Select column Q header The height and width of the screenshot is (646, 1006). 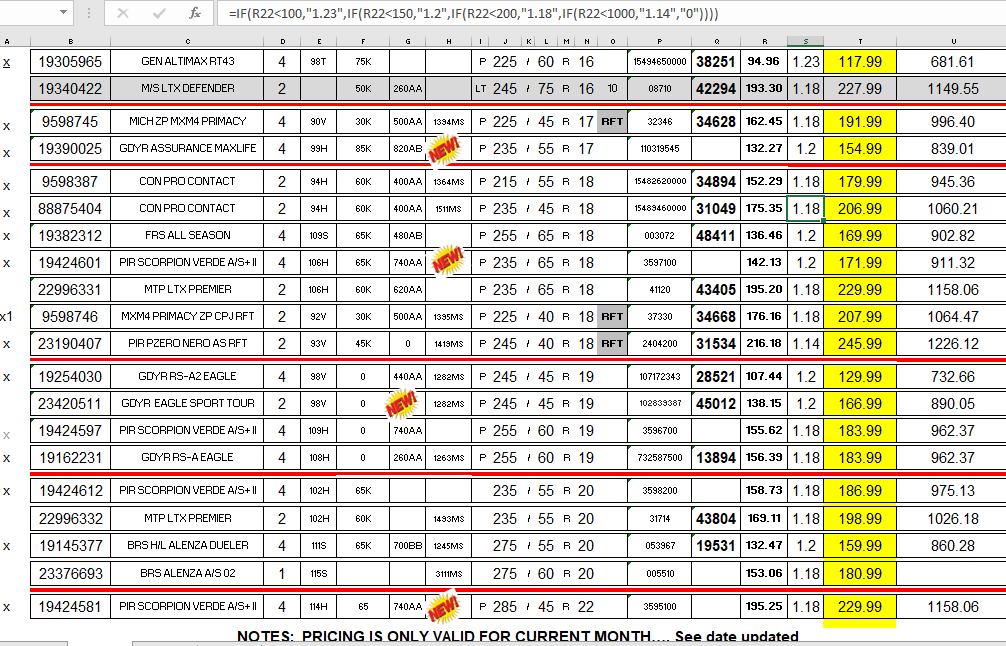click(x=716, y=41)
